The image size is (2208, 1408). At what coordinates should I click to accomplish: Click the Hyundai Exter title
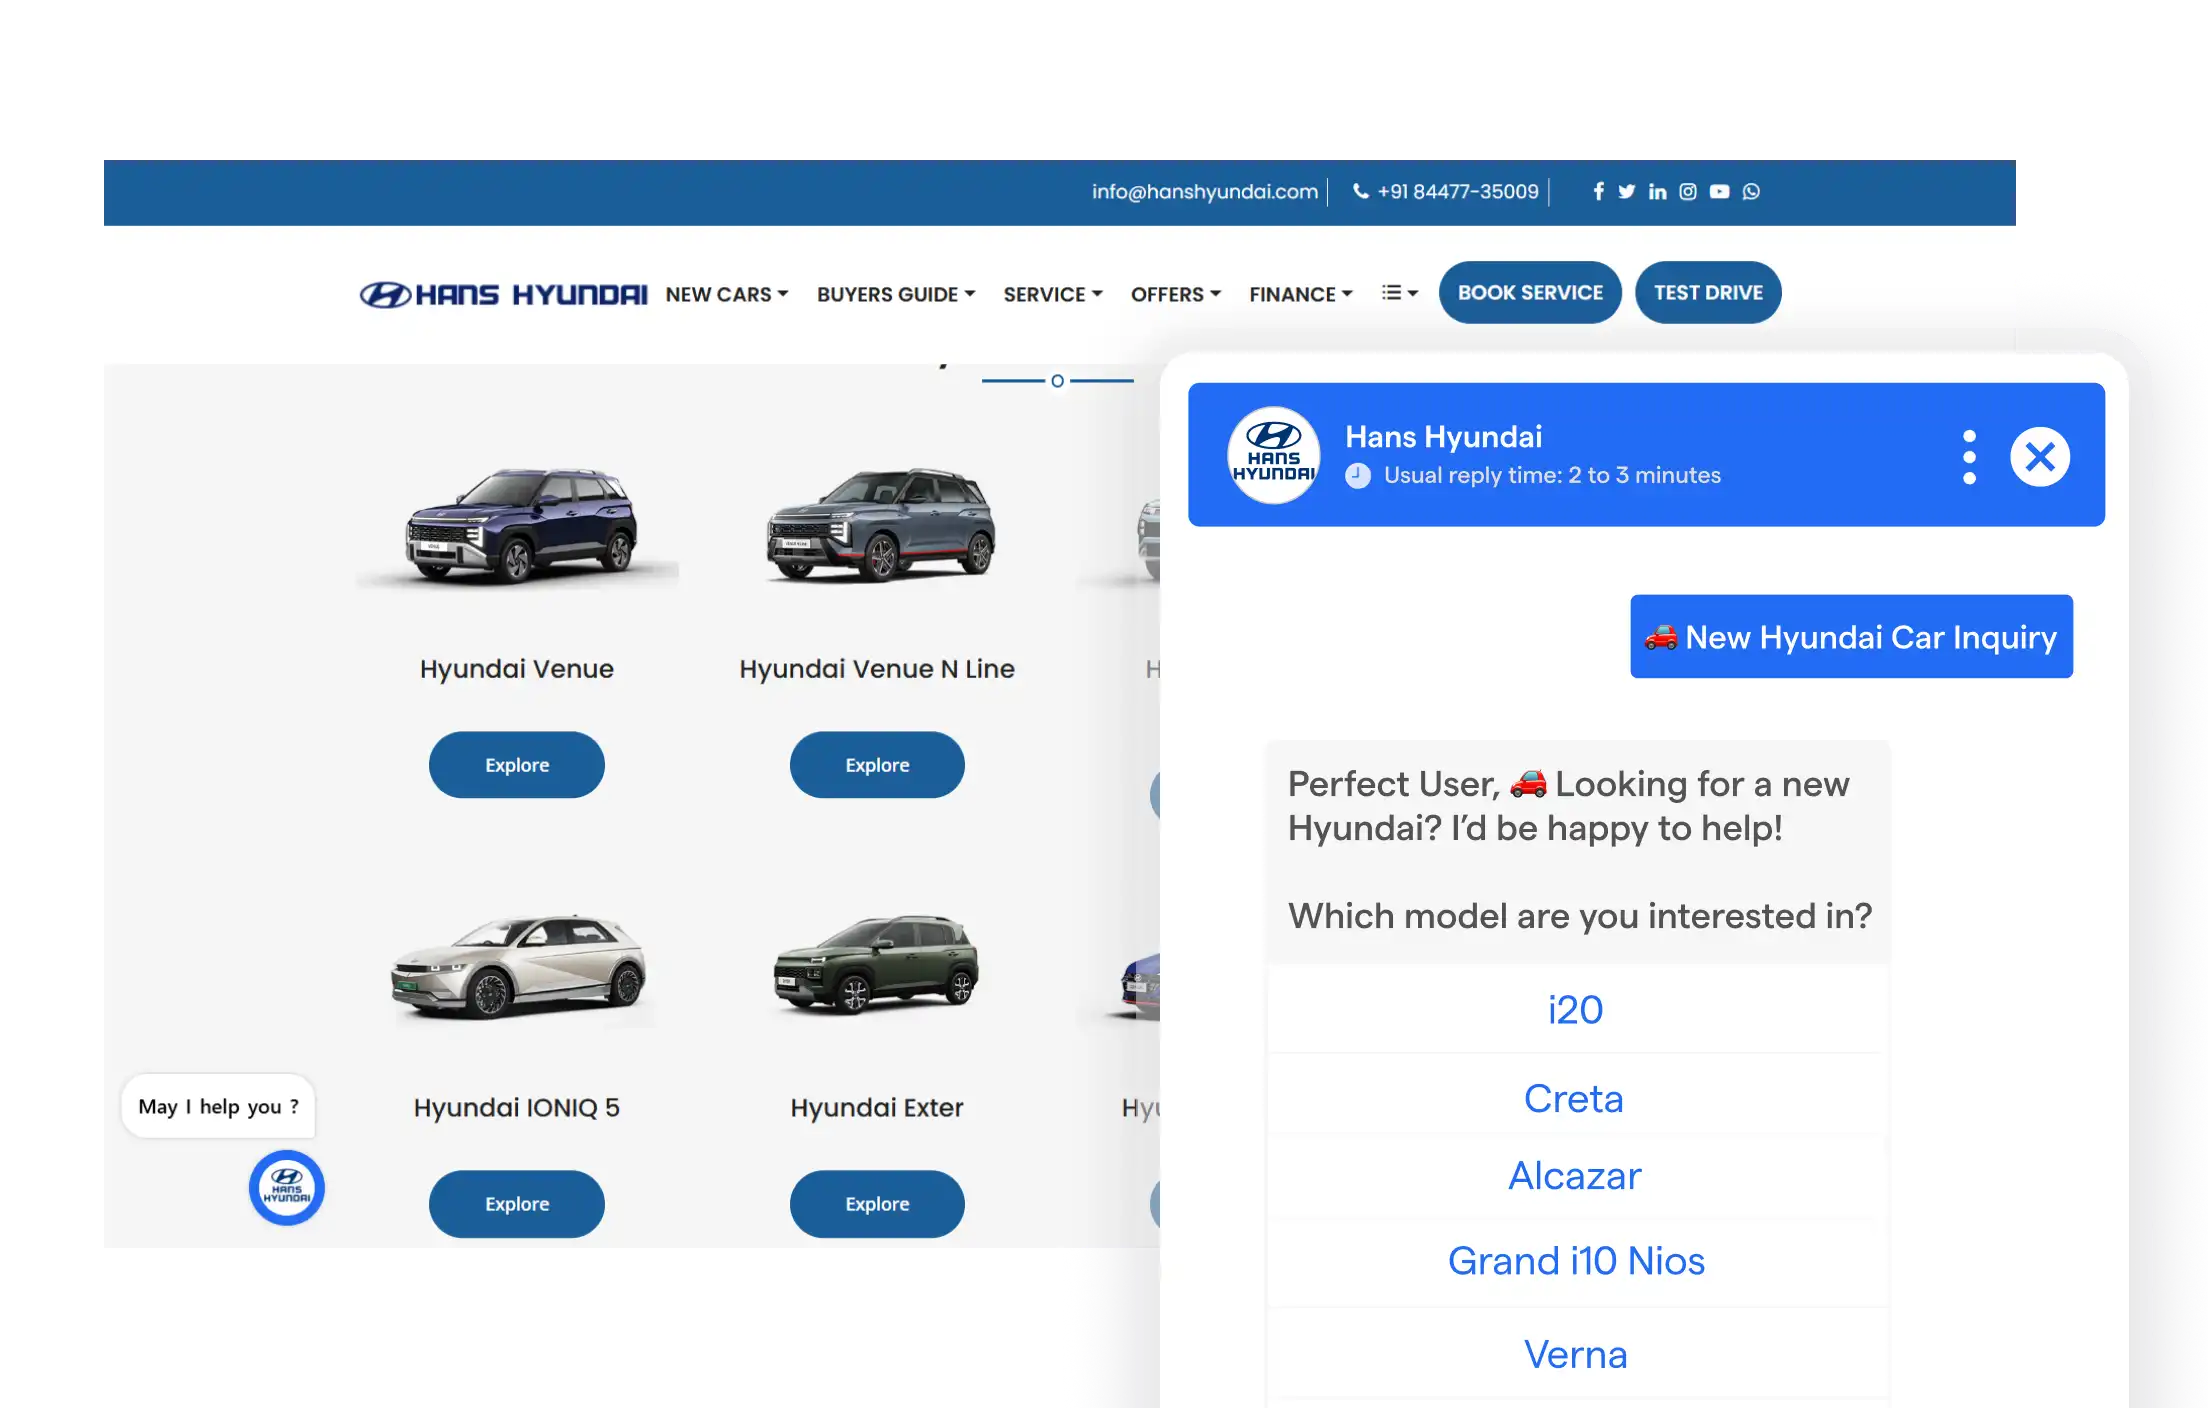click(x=877, y=1108)
